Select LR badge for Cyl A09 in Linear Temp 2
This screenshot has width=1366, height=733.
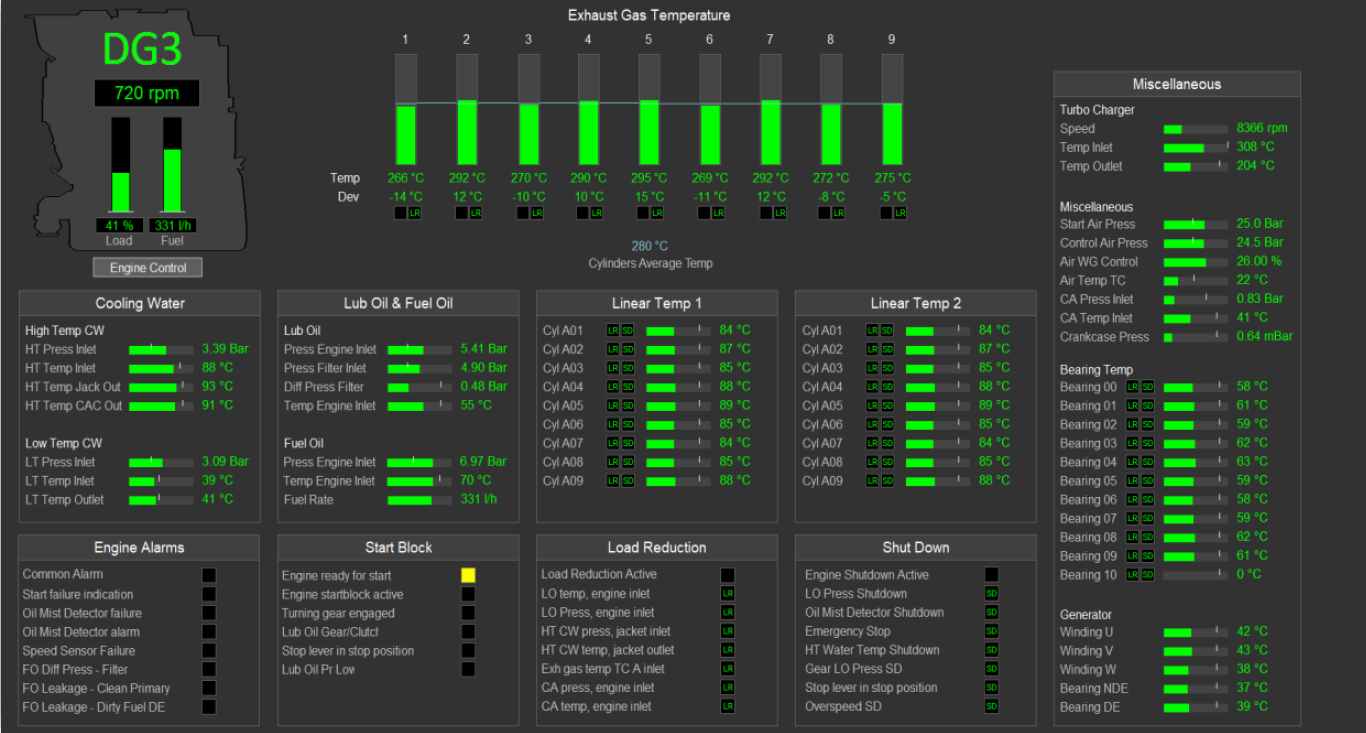coord(872,481)
